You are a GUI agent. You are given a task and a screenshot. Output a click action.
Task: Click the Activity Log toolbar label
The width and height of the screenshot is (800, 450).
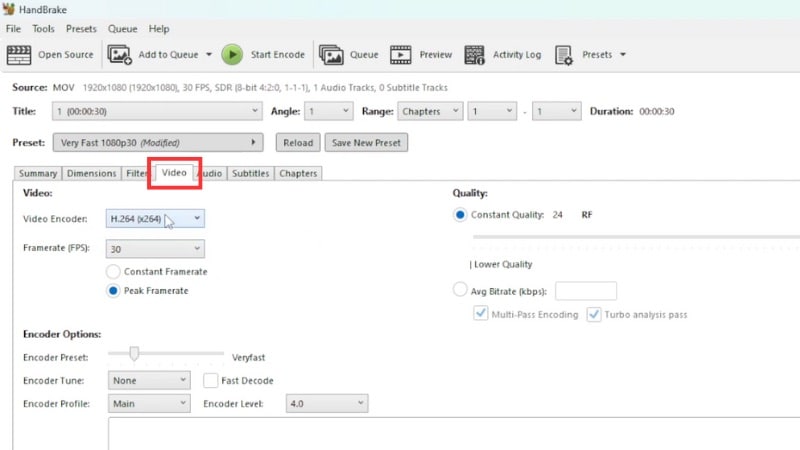coord(517,55)
